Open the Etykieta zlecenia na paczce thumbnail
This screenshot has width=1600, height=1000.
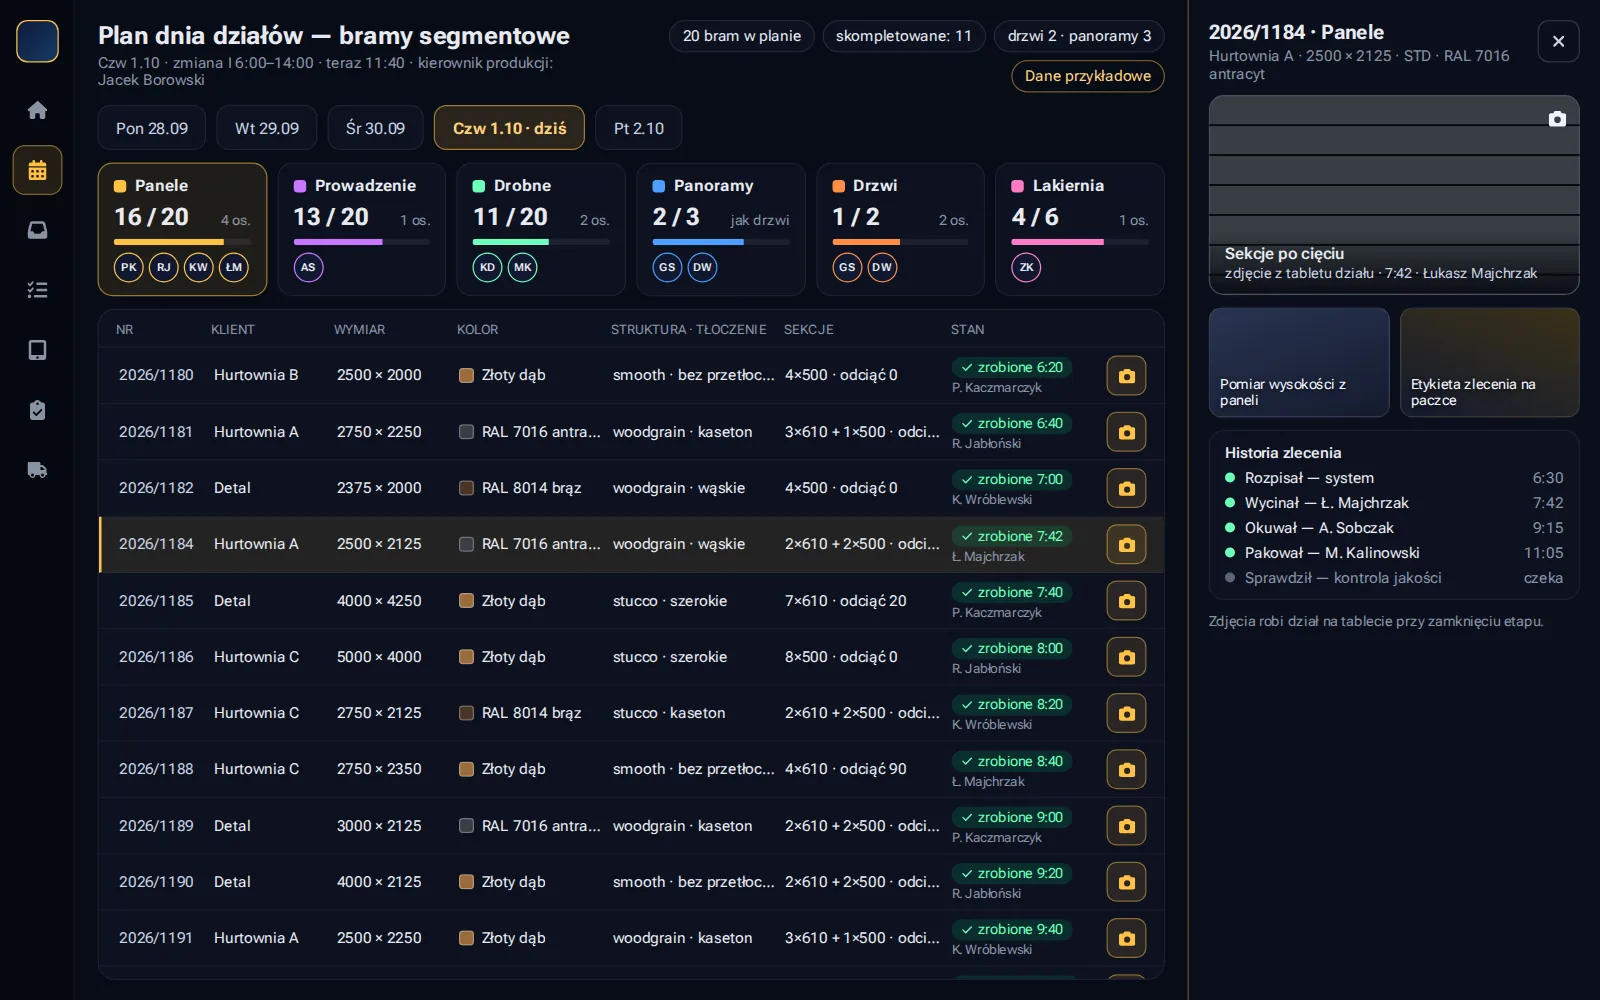pyautogui.click(x=1490, y=362)
